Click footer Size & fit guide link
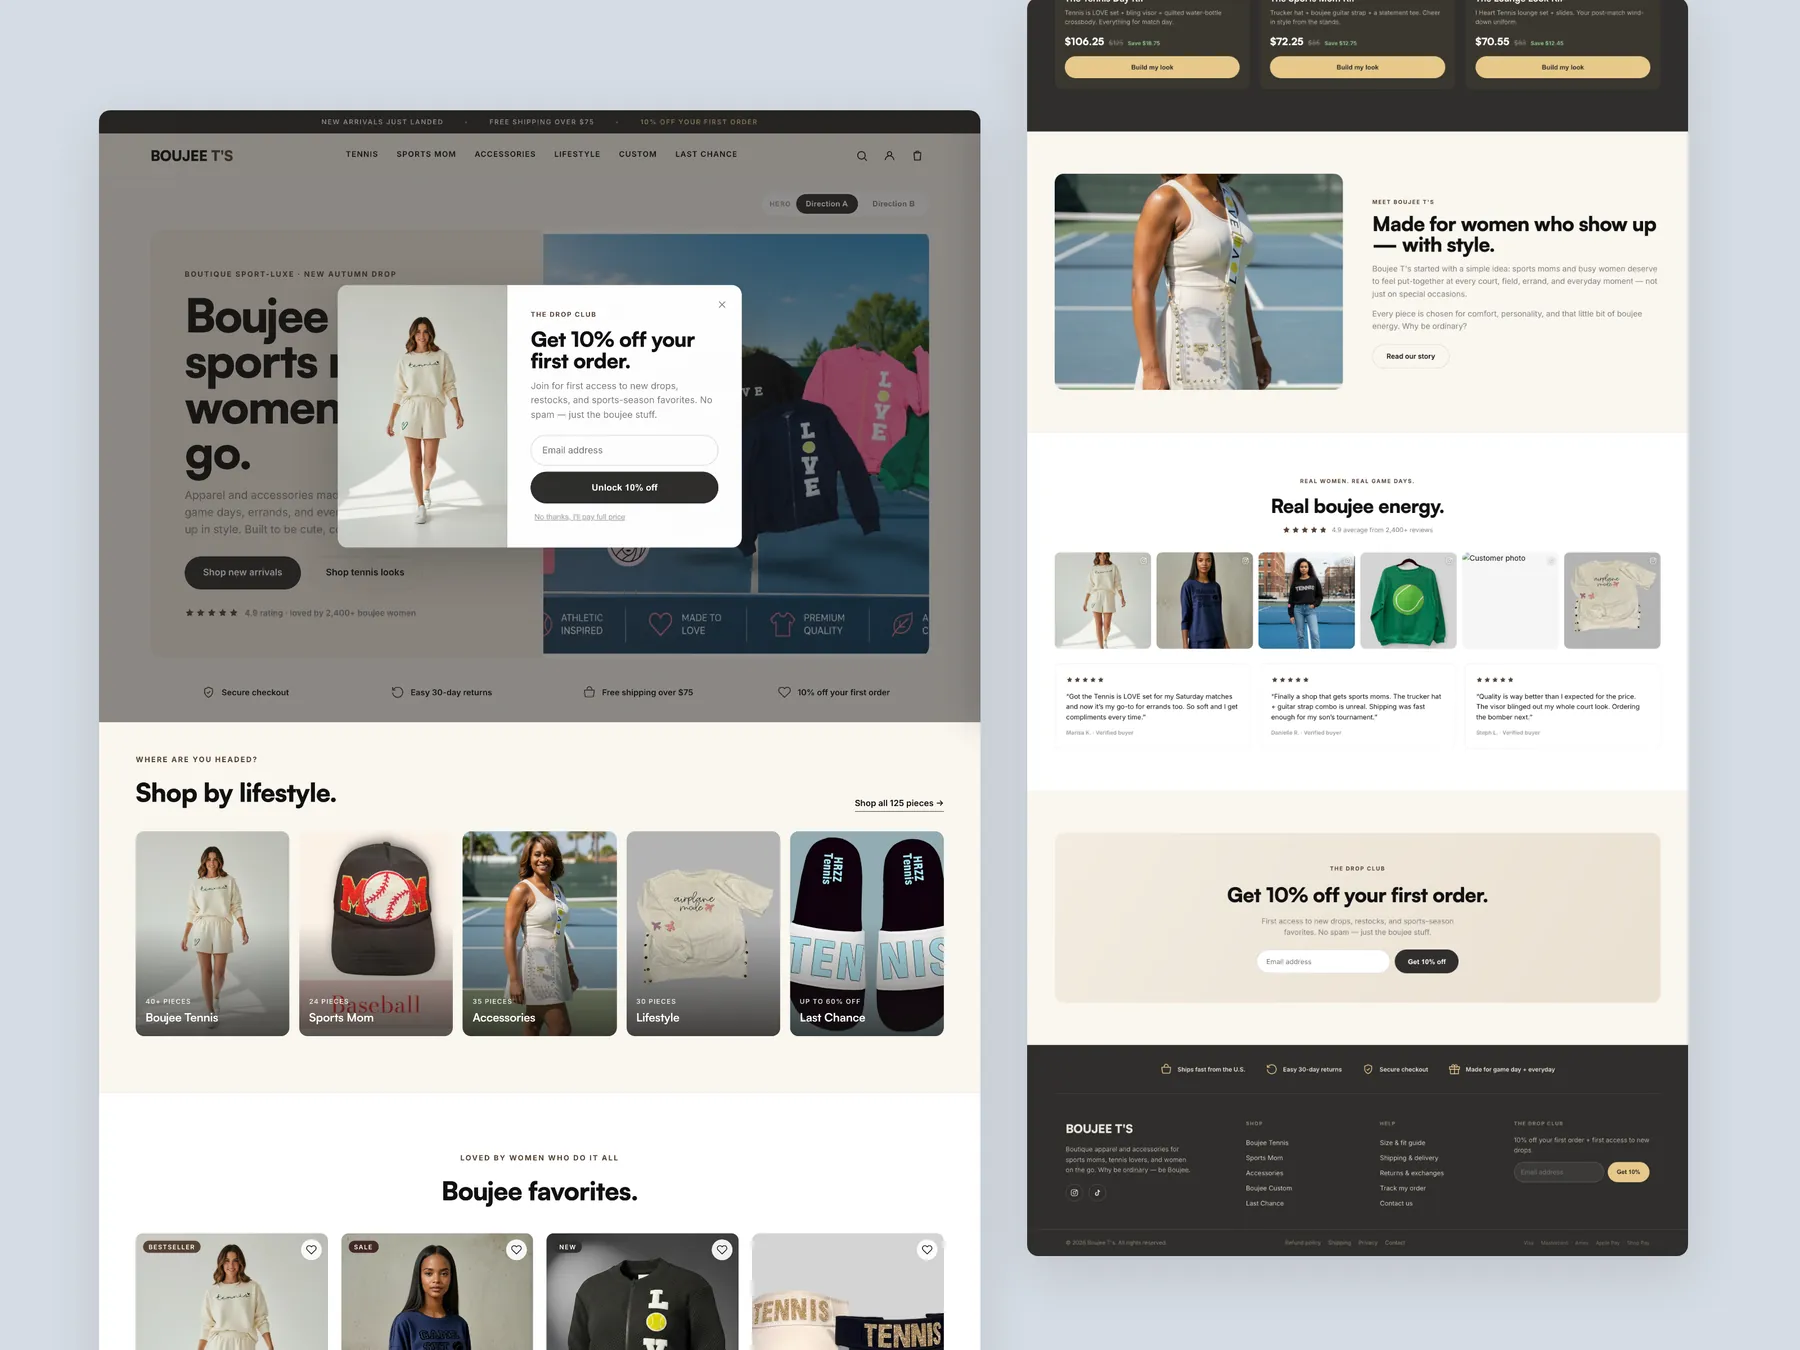This screenshot has height=1350, width=1800. pos(1403,1142)
